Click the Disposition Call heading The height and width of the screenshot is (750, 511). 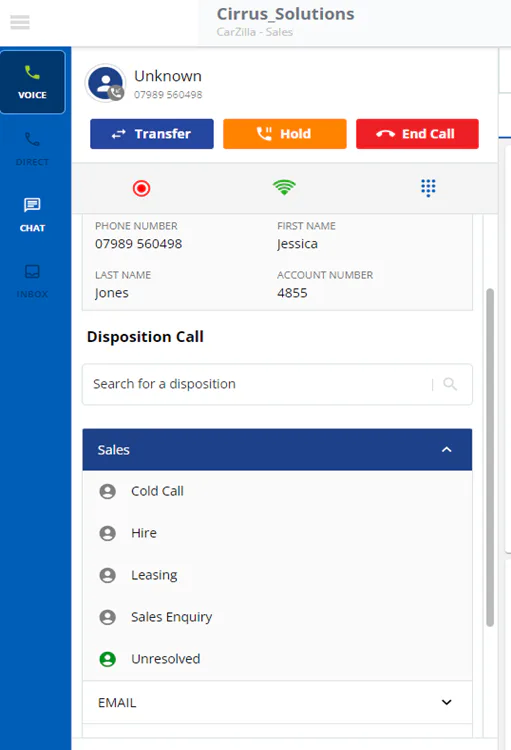point(145,337)
